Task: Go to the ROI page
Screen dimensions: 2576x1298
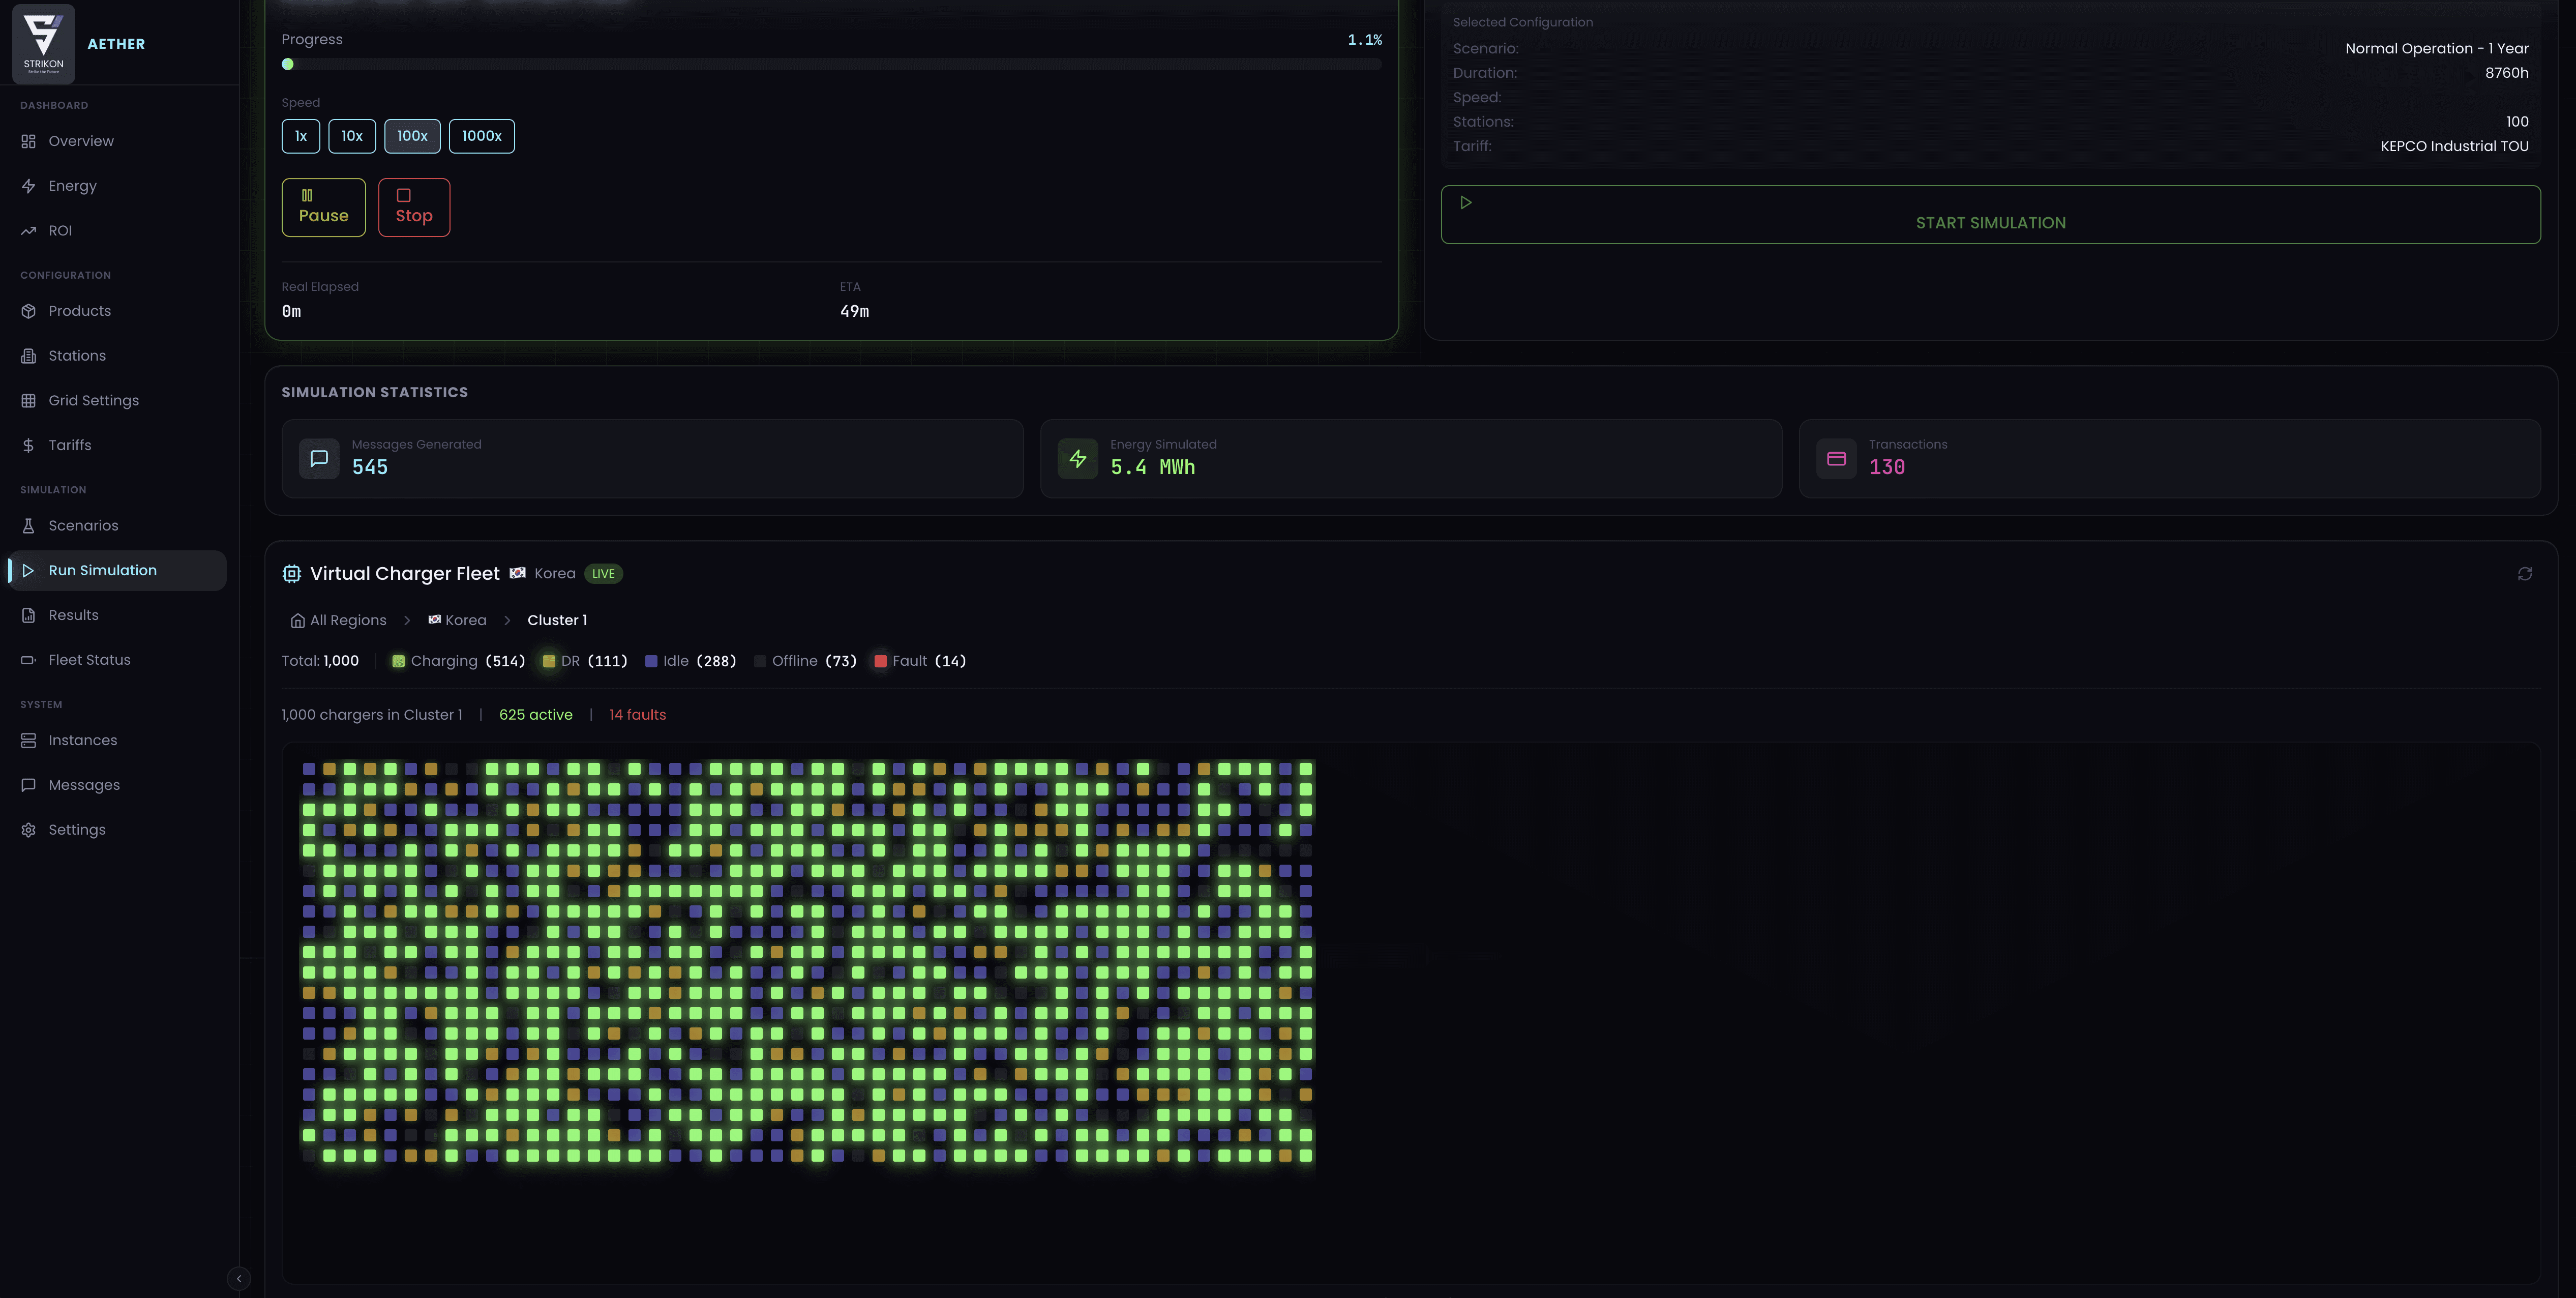Action: [x=60, y=231]
